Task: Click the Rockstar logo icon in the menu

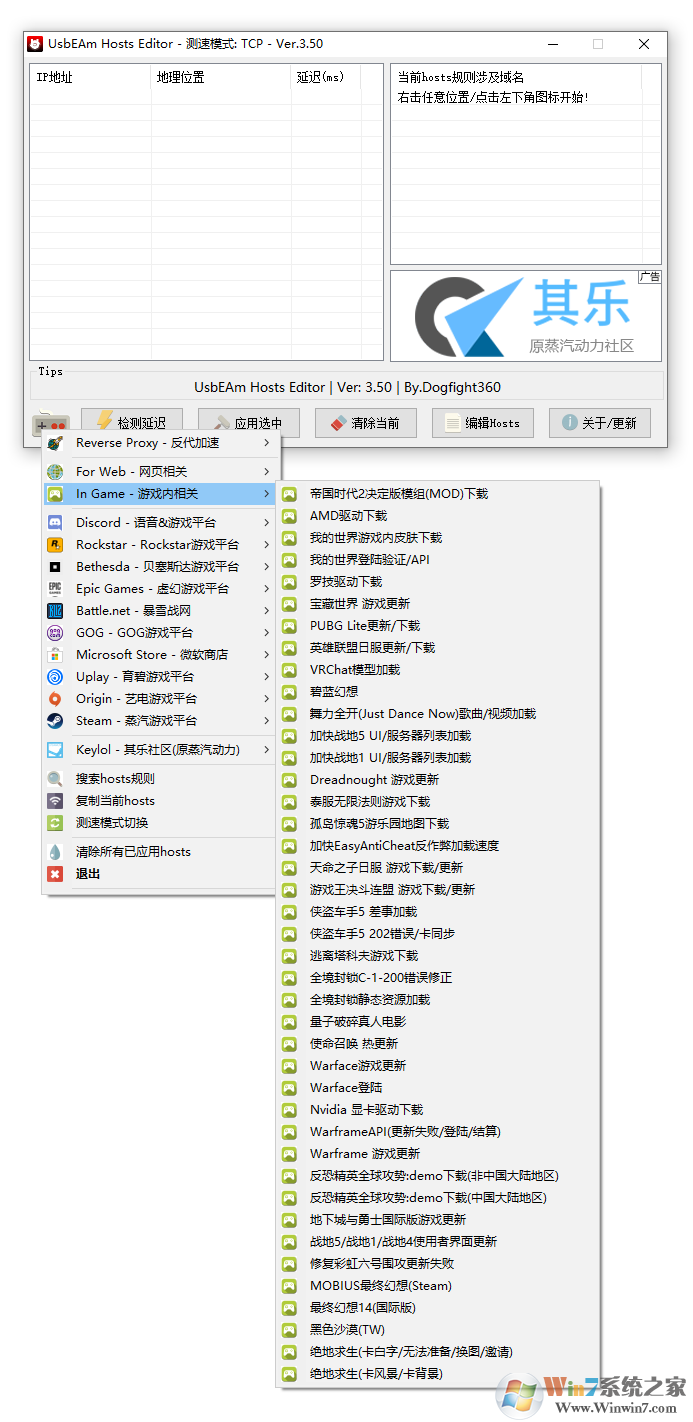Action: pos(55,544)
